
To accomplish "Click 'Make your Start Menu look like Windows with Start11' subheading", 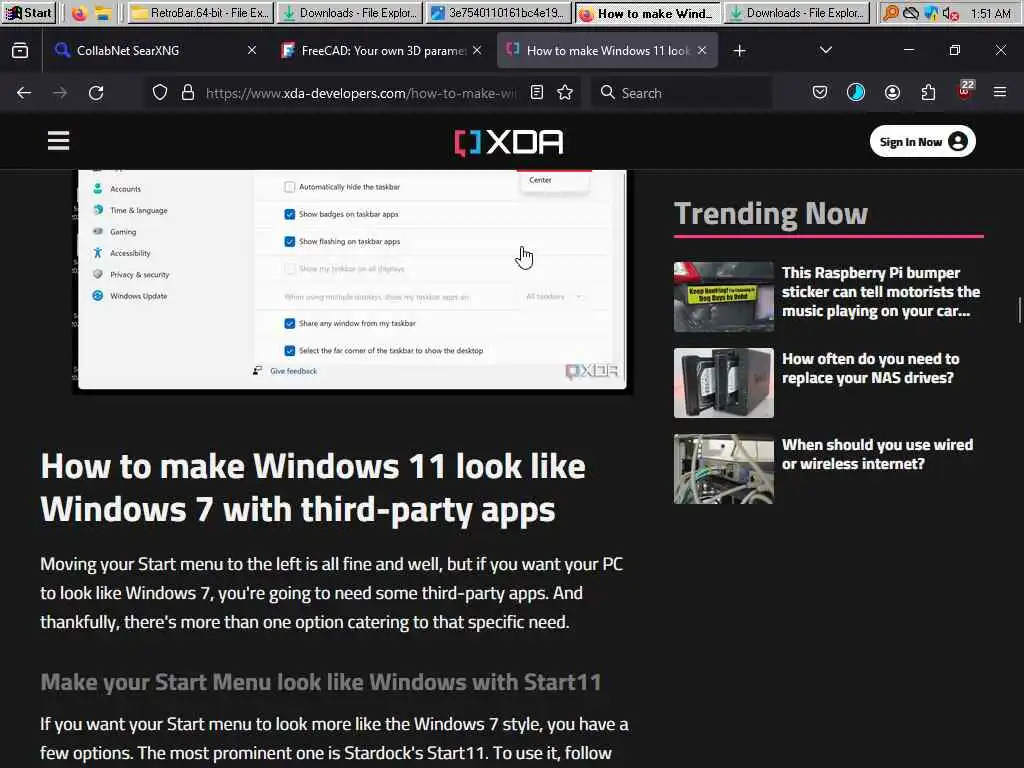I will [321, 682].
